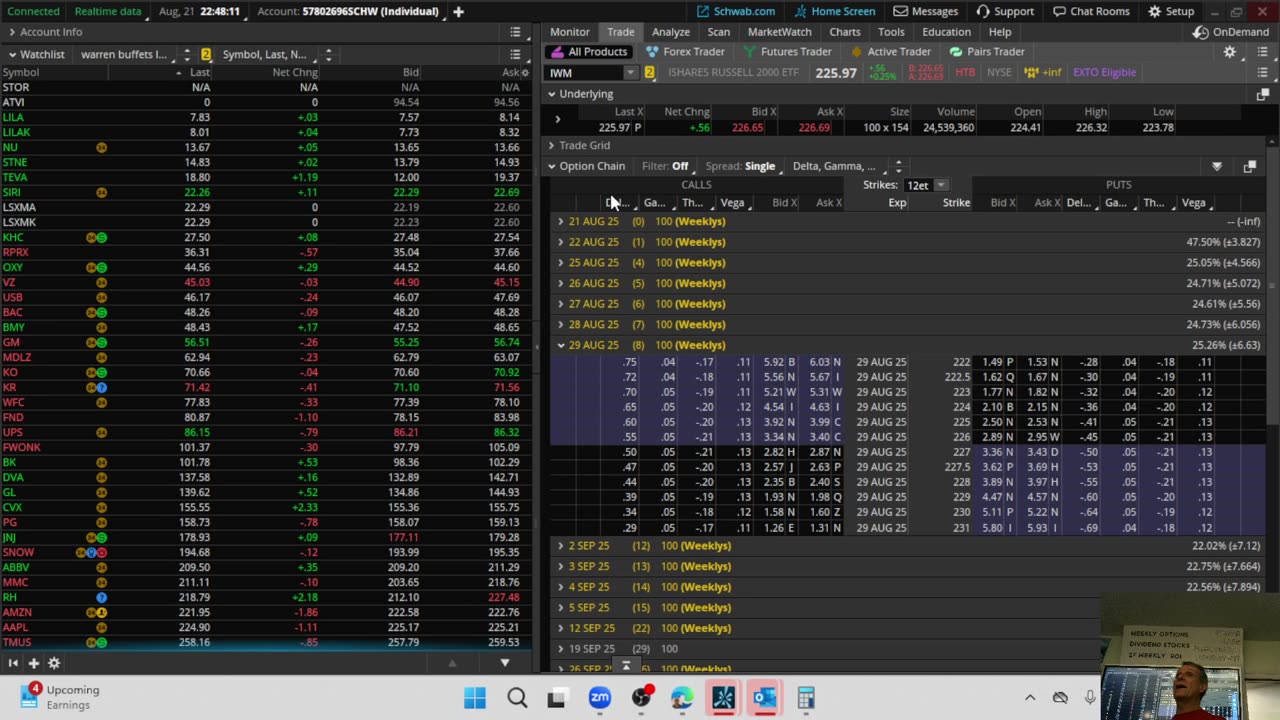Collapse sidebar with bottom-left arrow icon
1280x720 pixels.
(13, 663)
